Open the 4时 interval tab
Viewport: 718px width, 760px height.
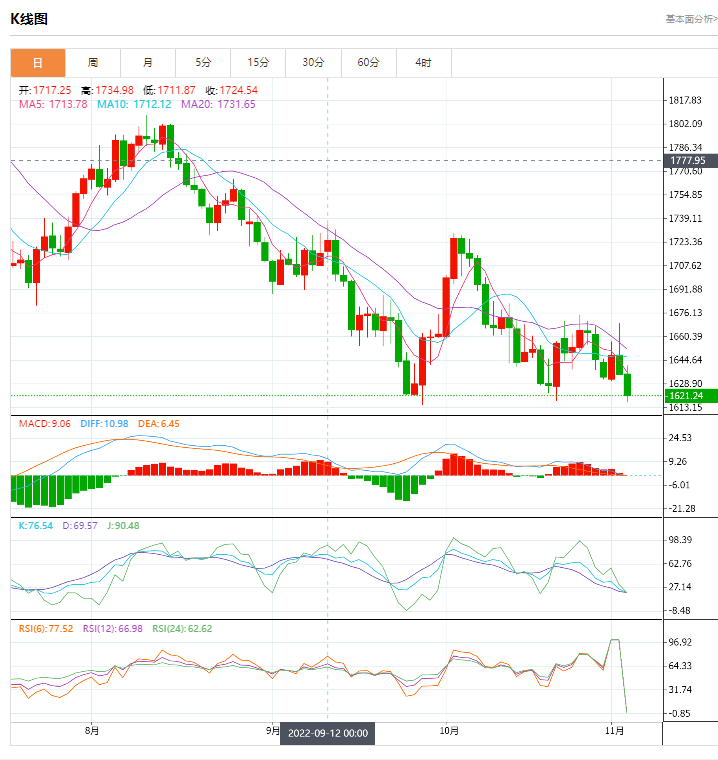tap(423, 63)
